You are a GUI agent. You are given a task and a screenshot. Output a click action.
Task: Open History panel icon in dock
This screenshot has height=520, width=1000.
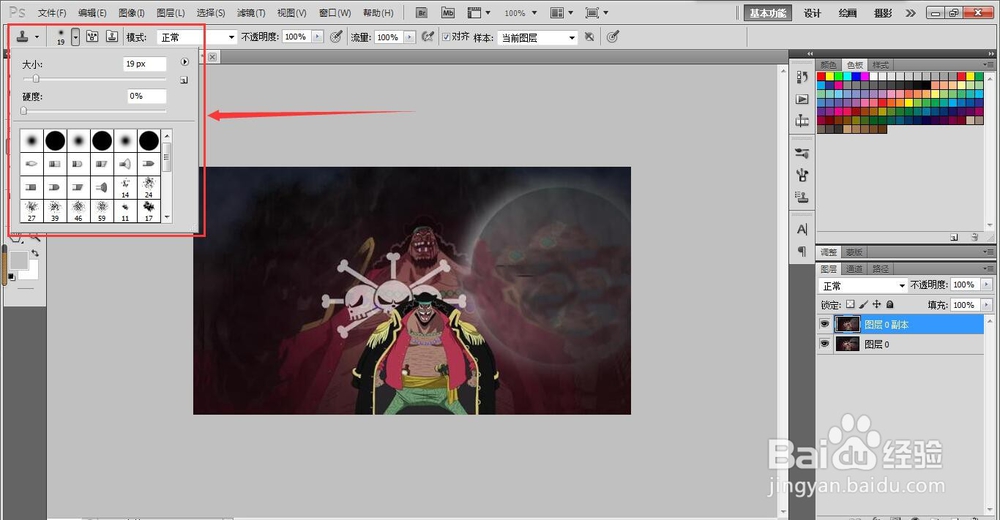(802, 77)
